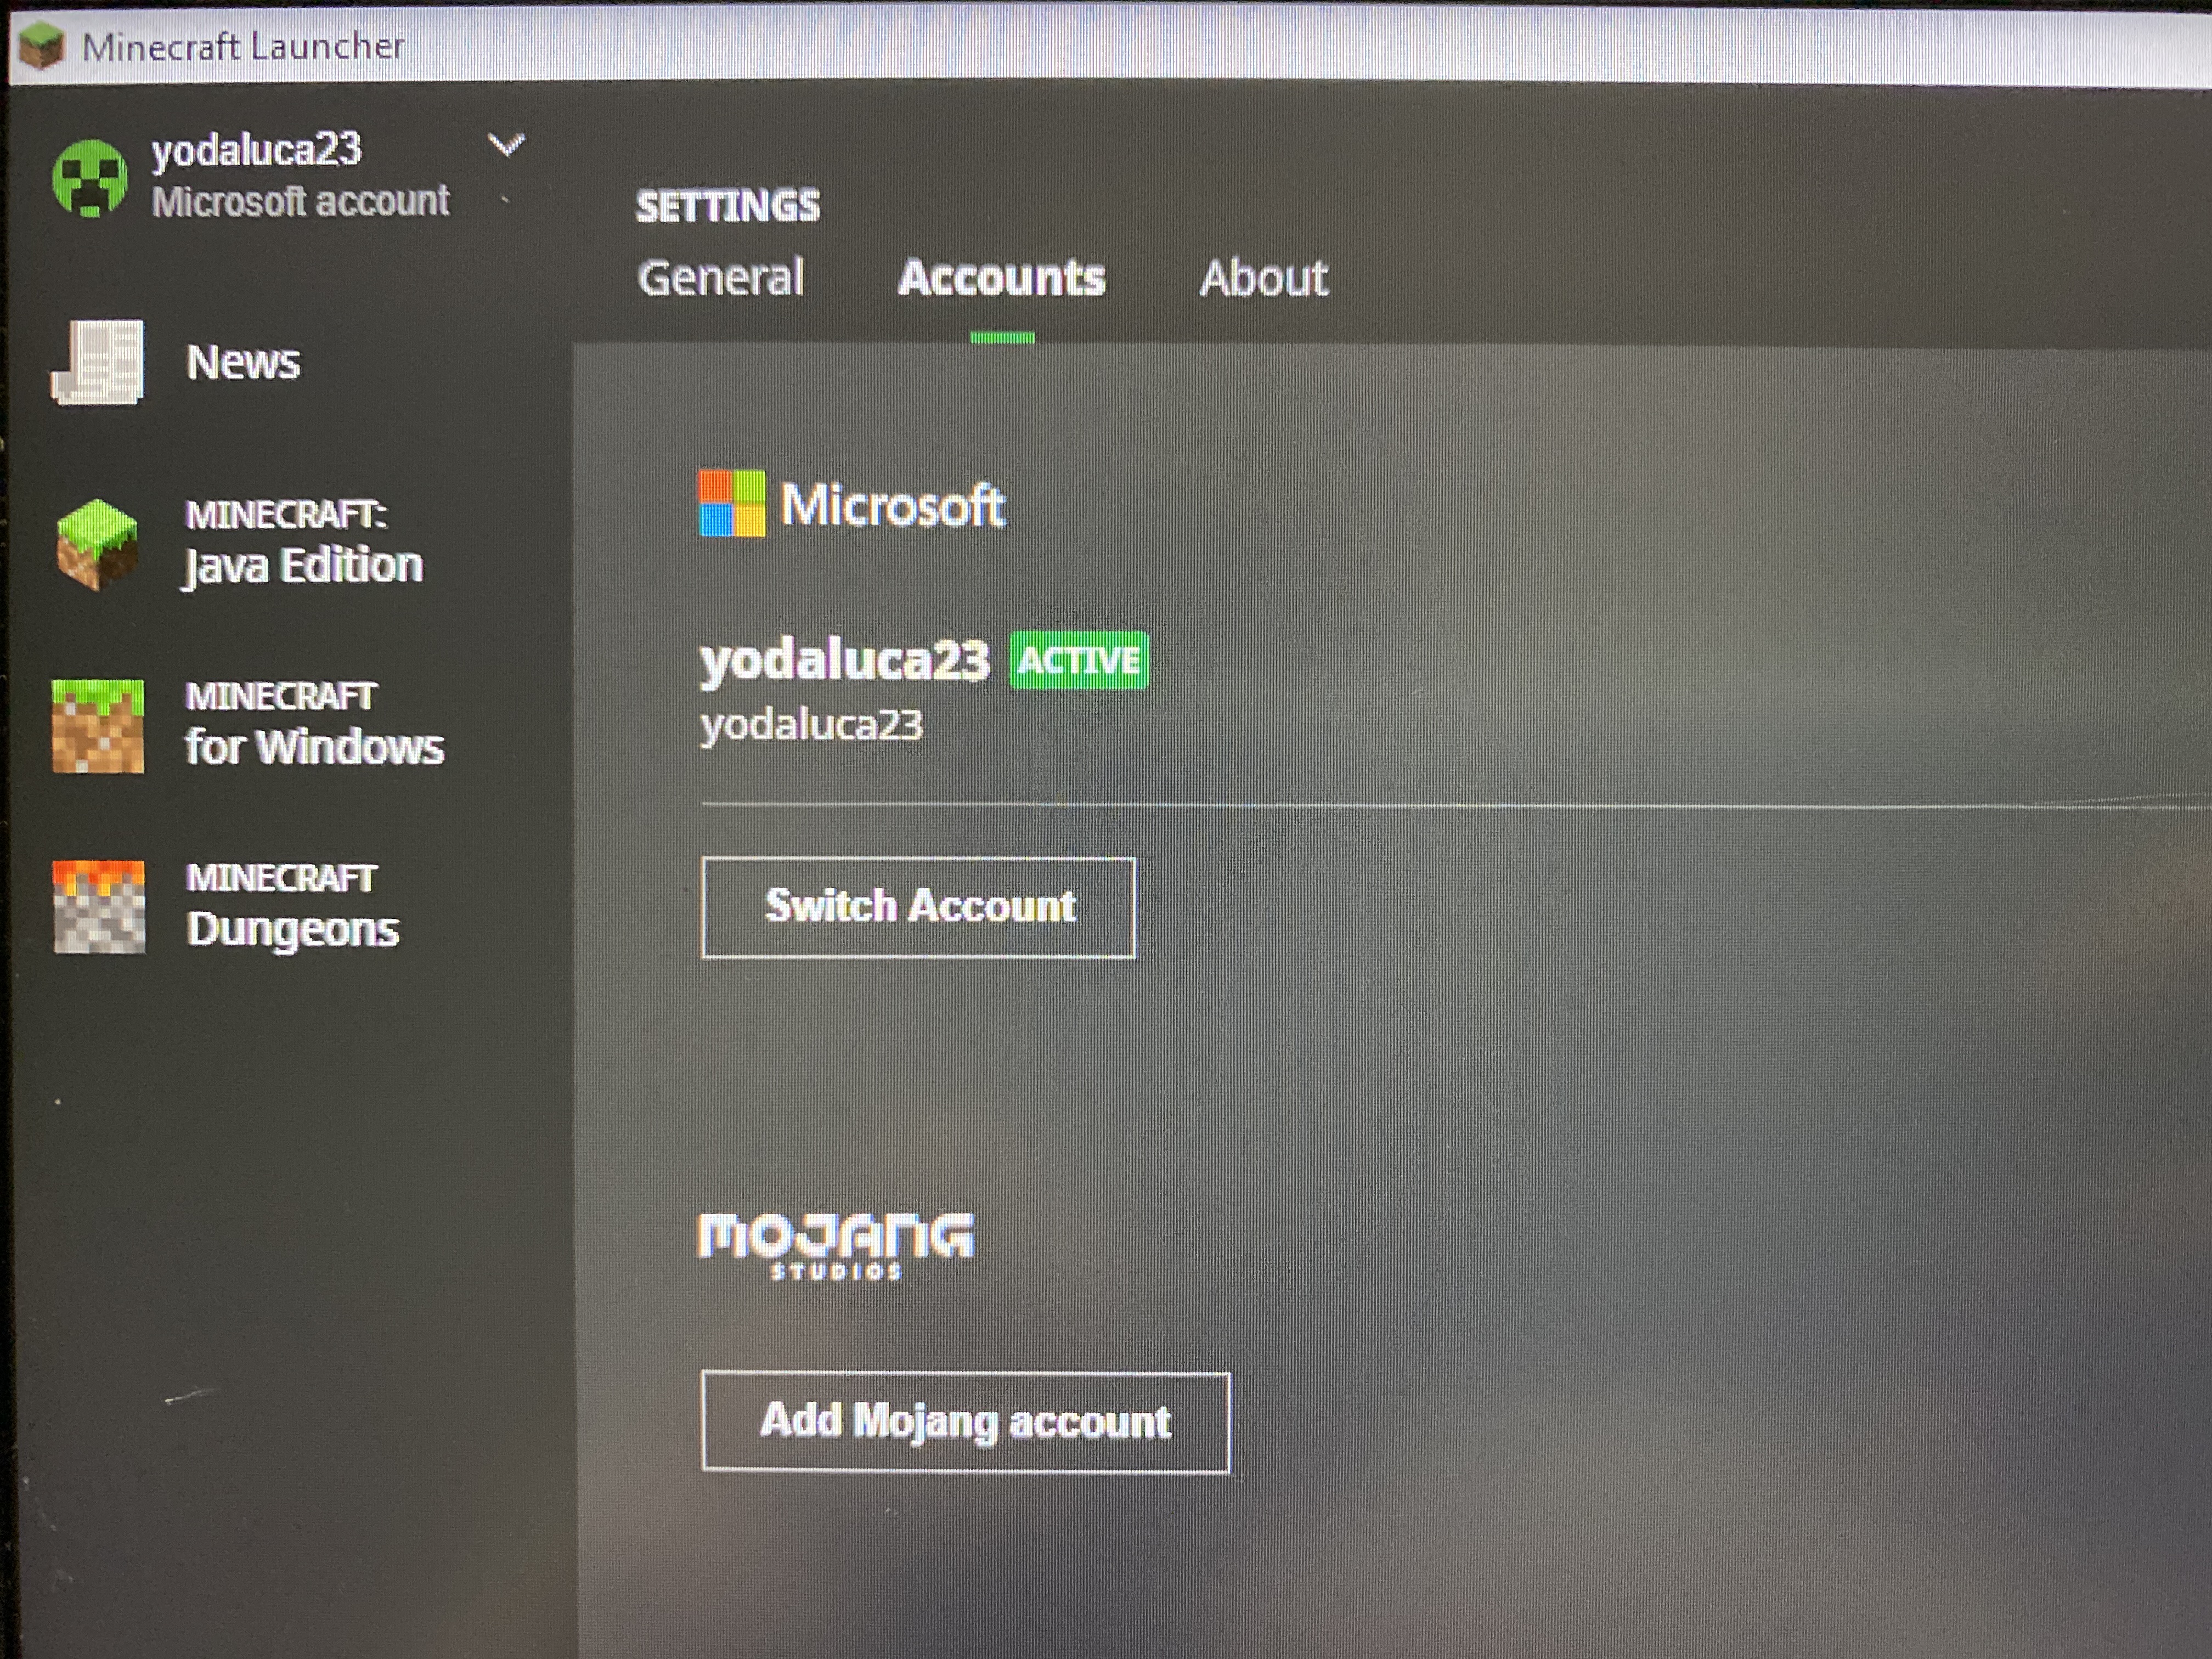Select the Accounts settings tab

click(x=1002, y=278)
